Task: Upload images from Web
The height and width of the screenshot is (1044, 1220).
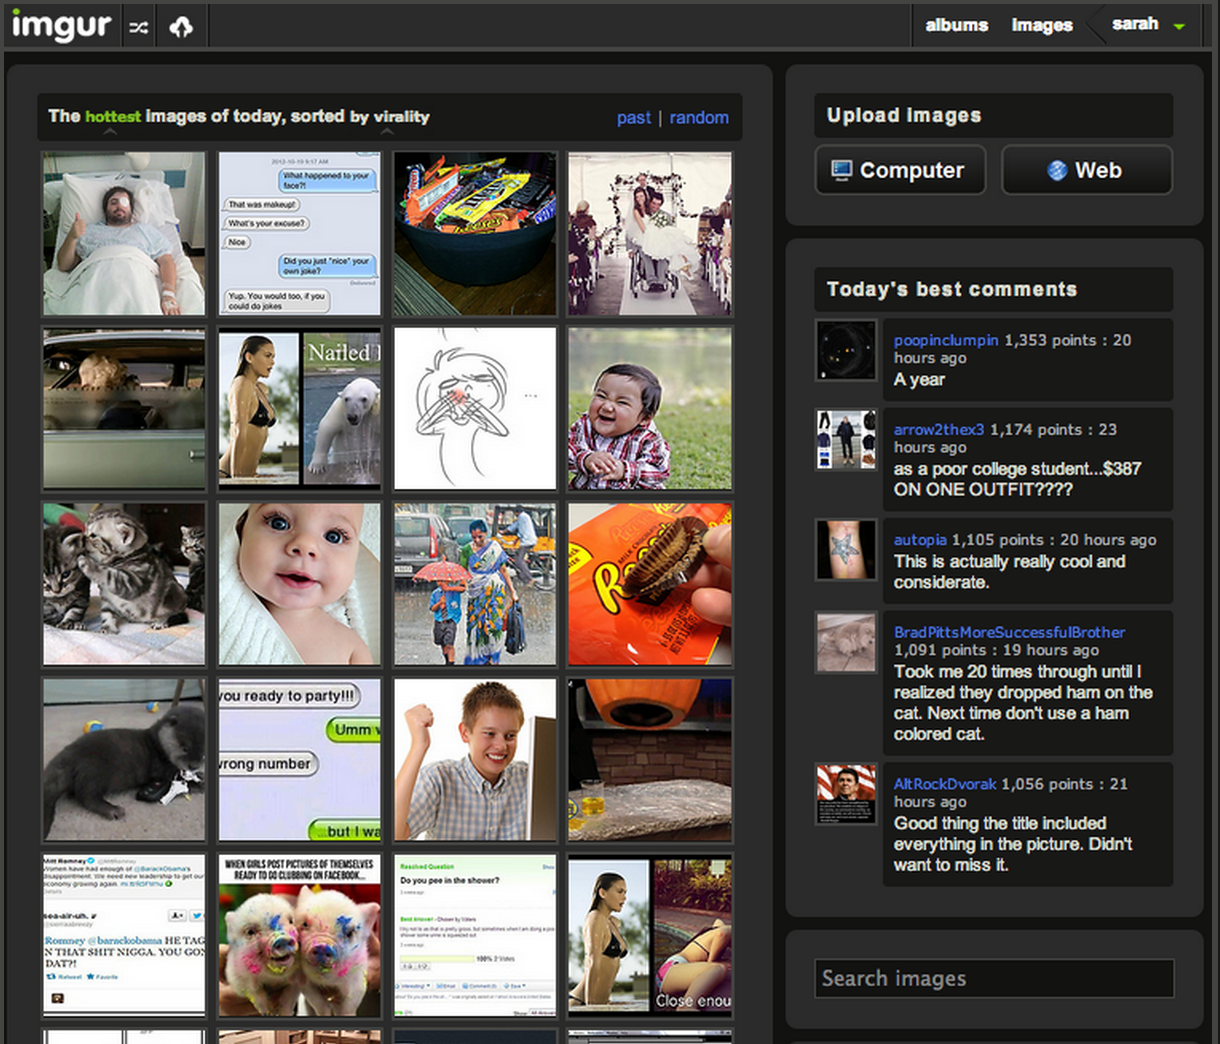Action: (1086, 170)
